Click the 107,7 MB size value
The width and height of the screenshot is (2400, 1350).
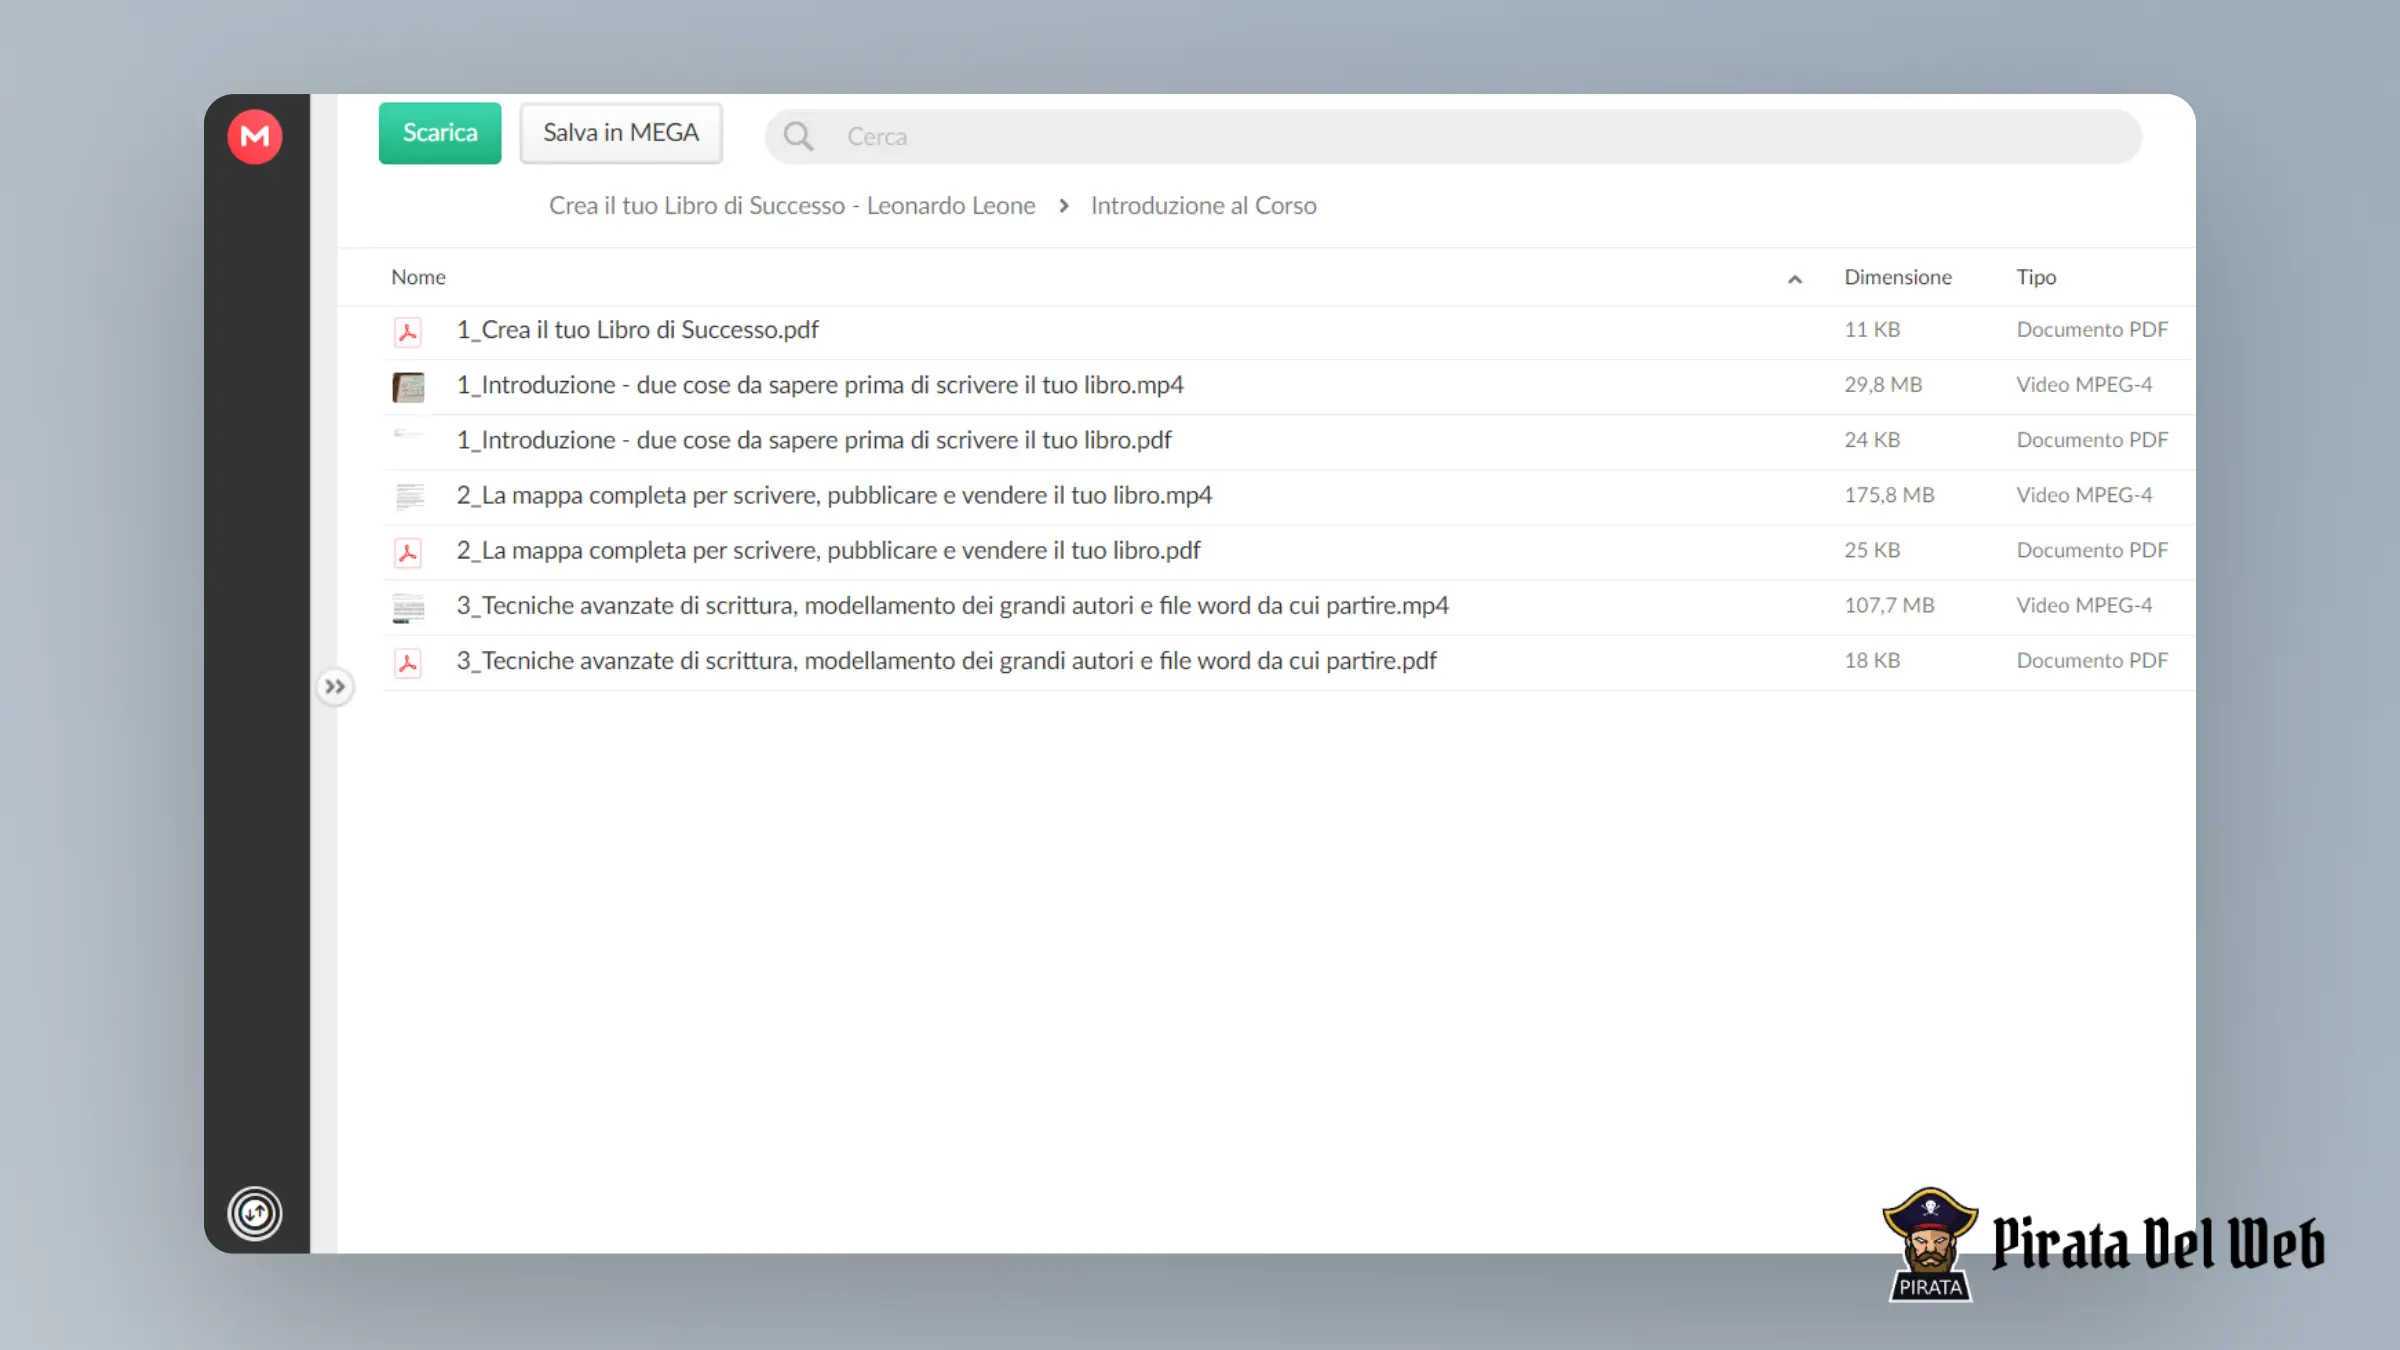[x=1889, y=606]
